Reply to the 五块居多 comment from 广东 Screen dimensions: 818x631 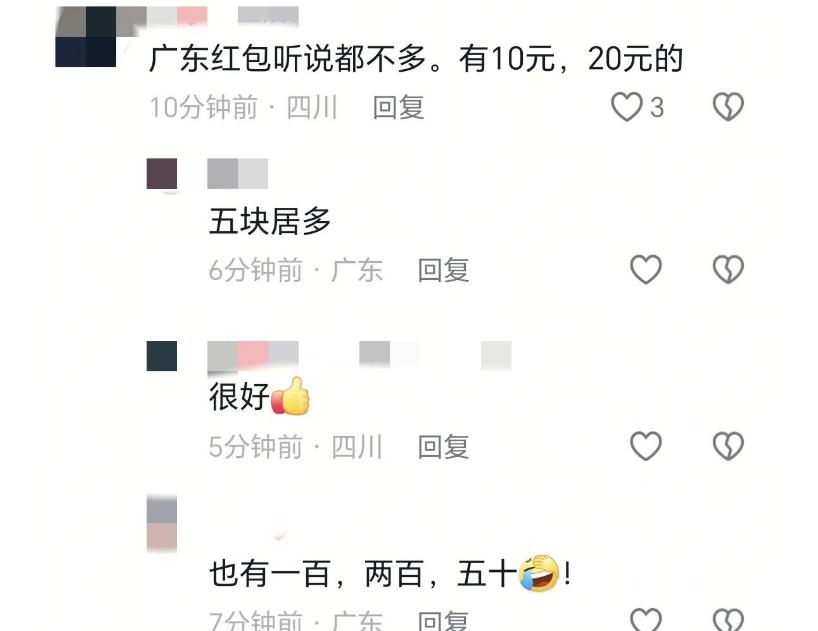tap(443, 270)
